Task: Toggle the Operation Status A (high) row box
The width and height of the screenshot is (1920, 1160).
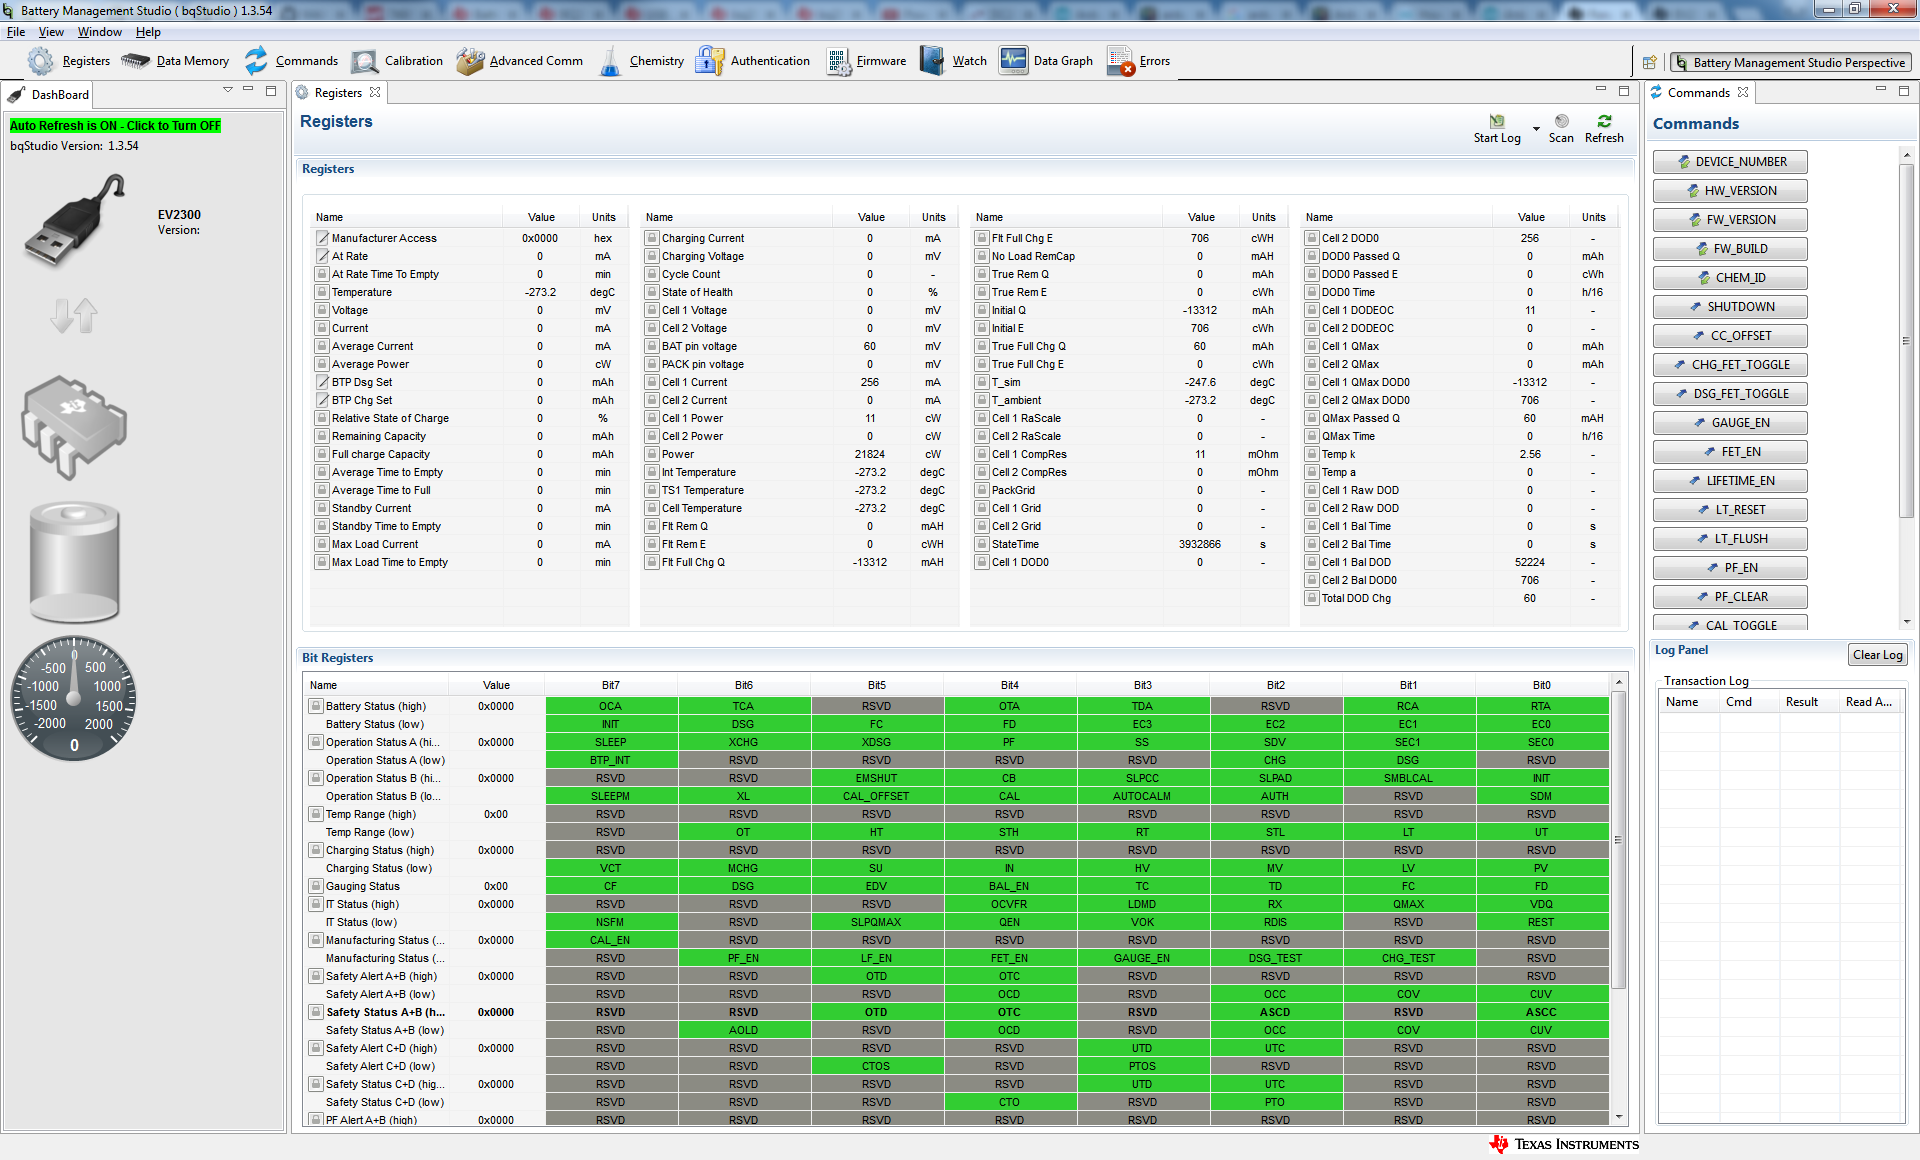Action: click(x=315, y=742)
